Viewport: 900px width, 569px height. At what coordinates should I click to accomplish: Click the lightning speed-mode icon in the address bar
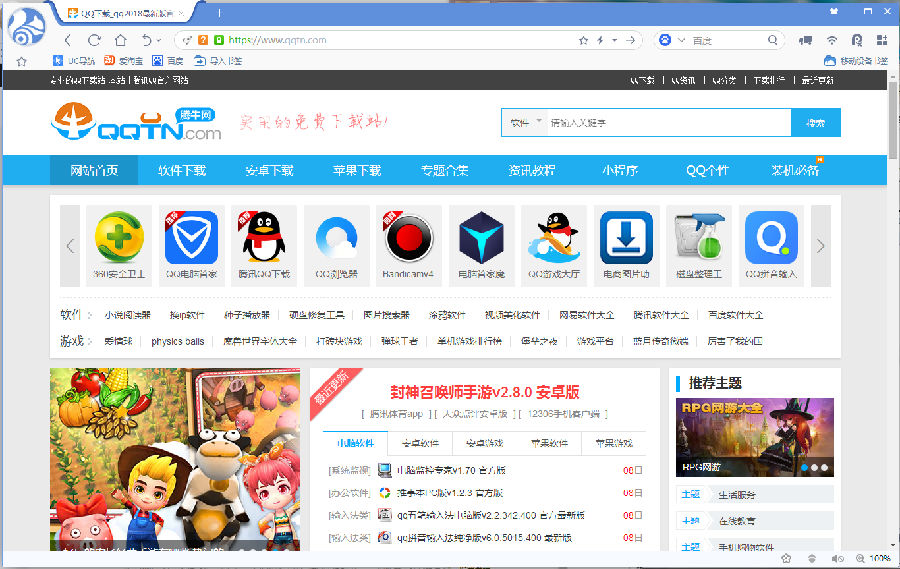click(x=600, y=40)
